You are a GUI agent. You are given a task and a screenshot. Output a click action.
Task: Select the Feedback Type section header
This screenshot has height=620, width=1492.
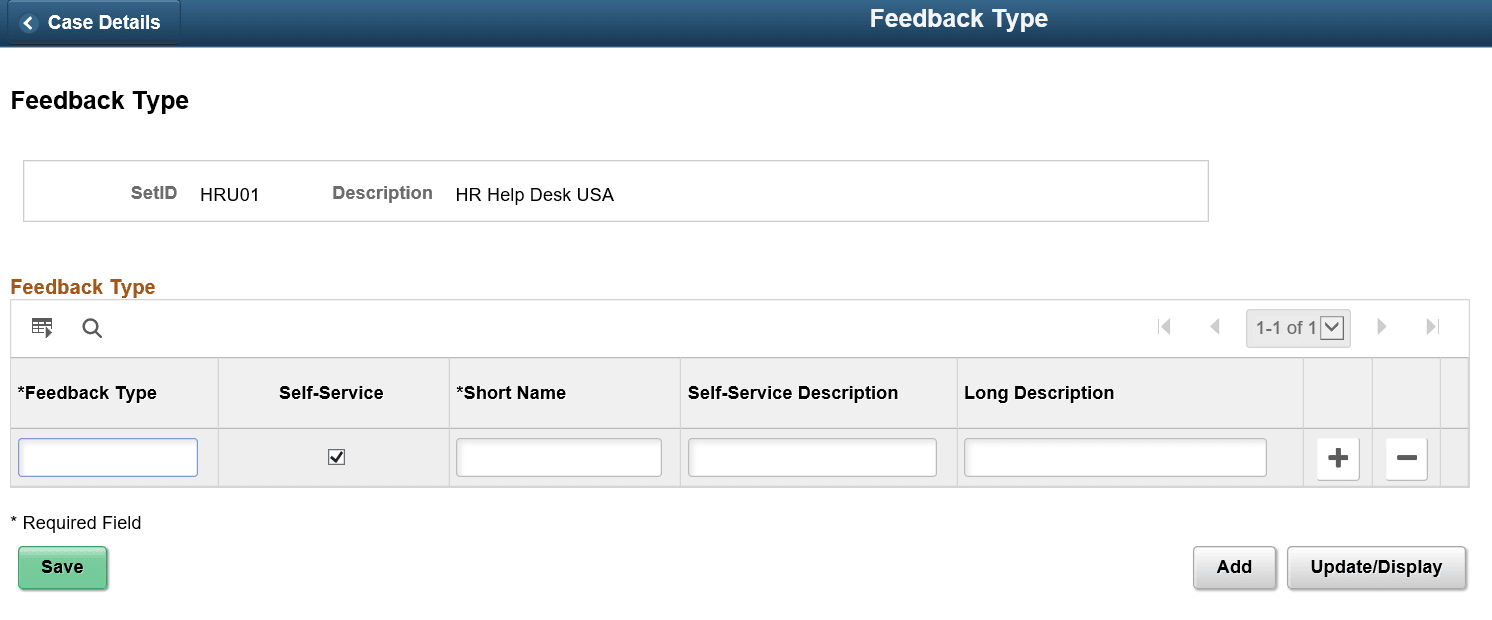[x=83, y=287]
